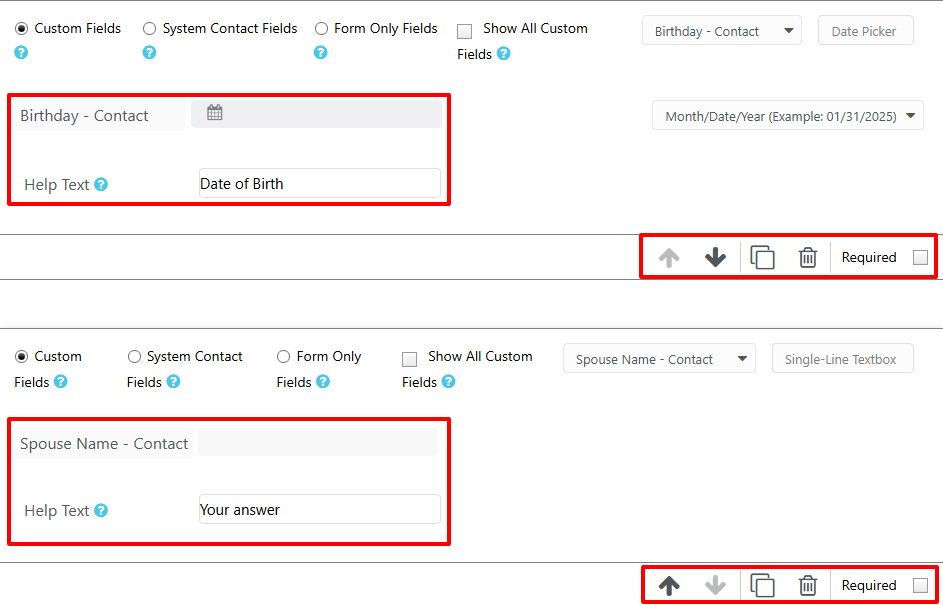Enable Required for the Birthday field
943x605 pixels.
pos(920,257)
